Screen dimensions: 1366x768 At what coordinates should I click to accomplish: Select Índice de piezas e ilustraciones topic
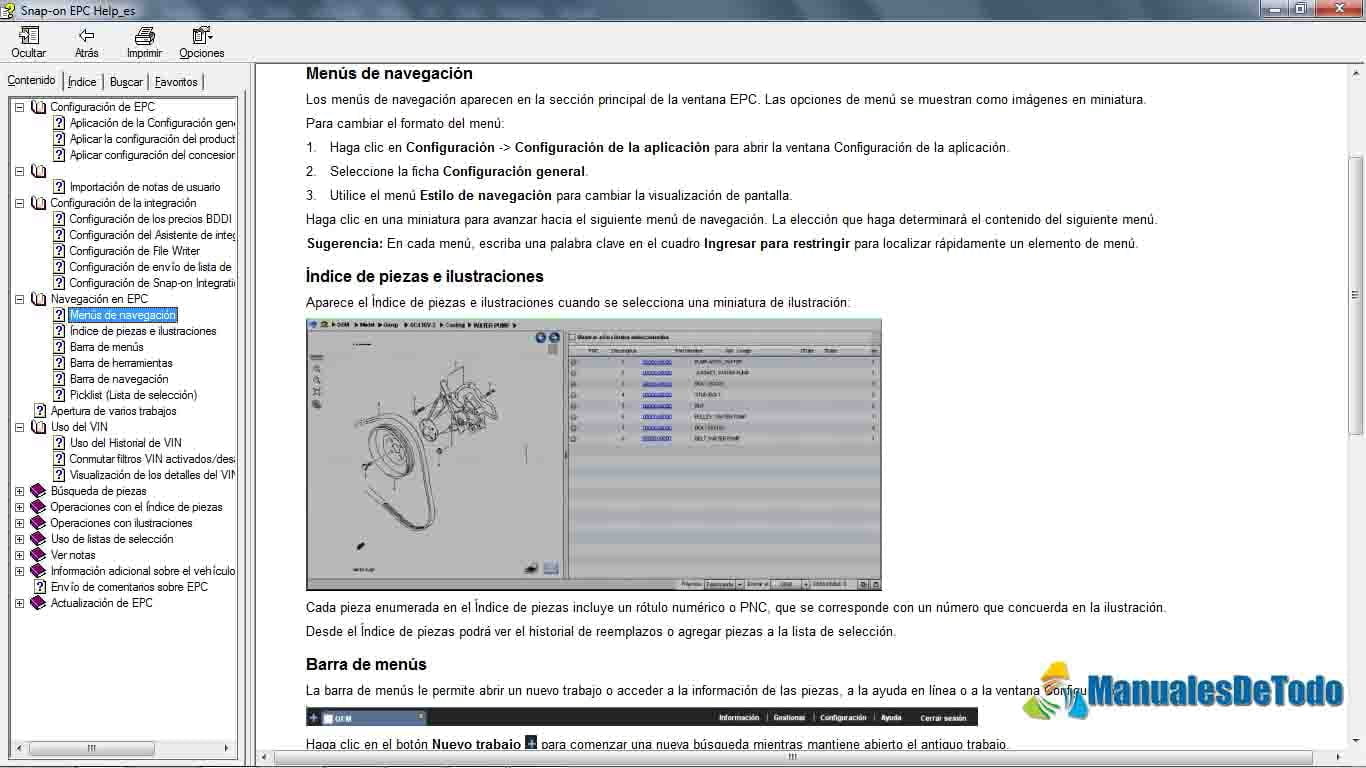point(143,331)
